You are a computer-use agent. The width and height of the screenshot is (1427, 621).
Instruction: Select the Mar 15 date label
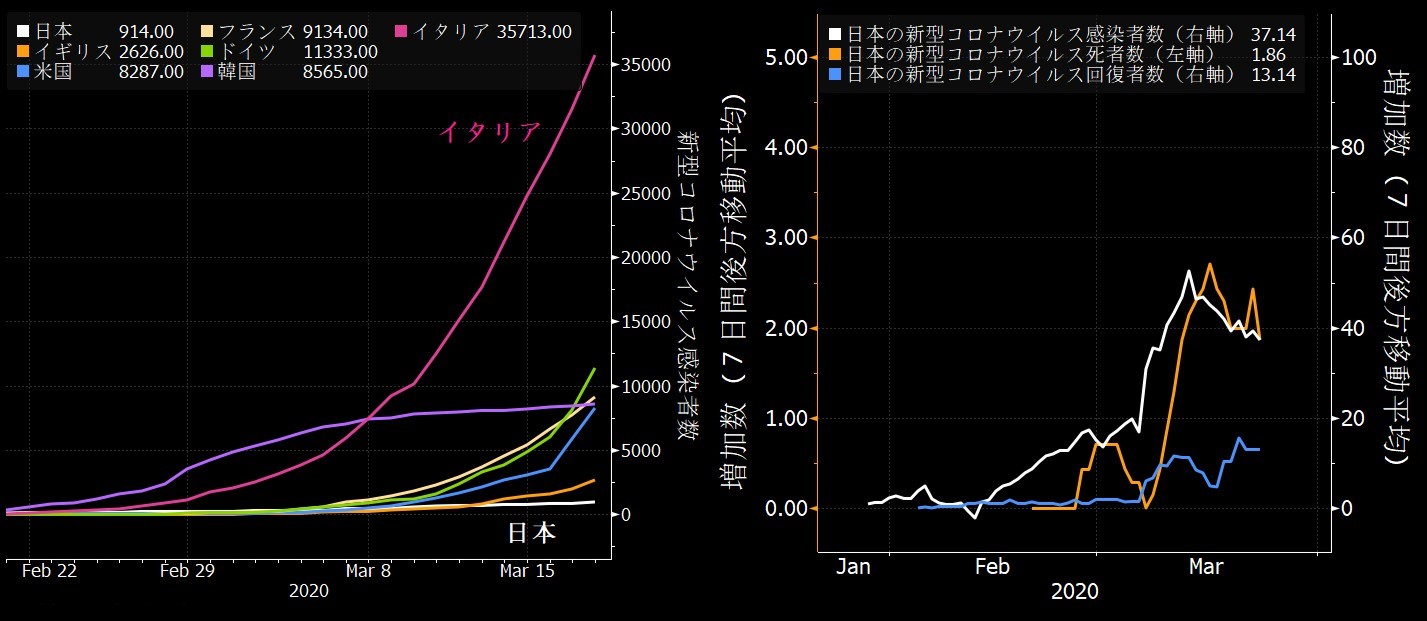(527, 570)
